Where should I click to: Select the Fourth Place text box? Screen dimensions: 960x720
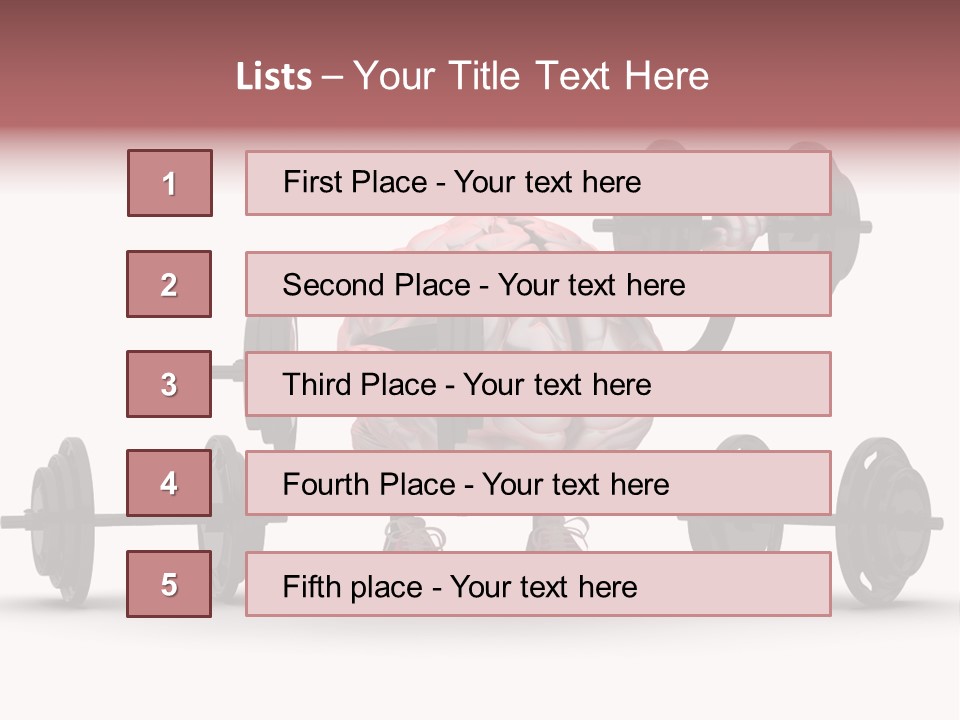538,483
